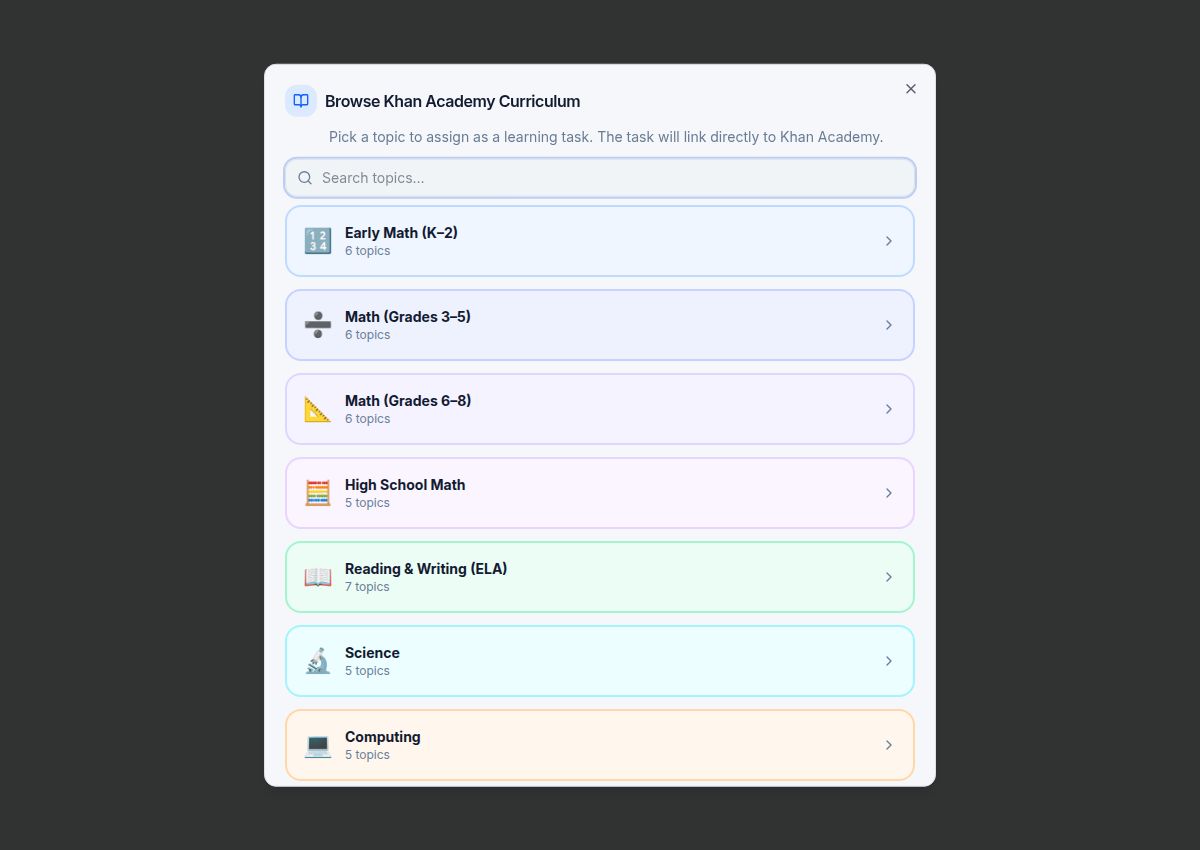Select the Math (Grades 3–5) title

pyautogui.click(x=408, y=317)
